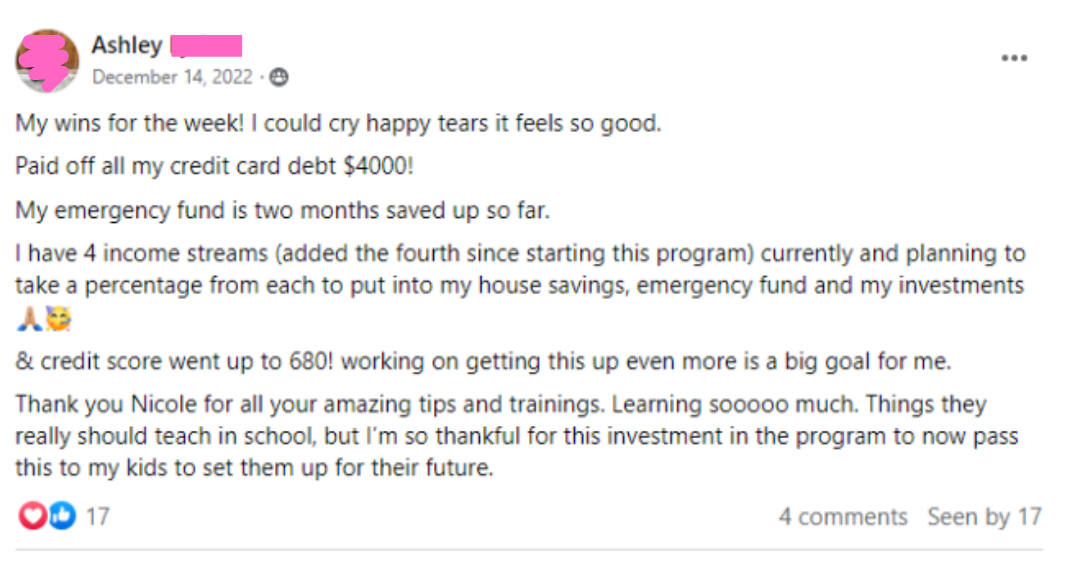The image size is (1080, 574).
Task: Open the "Seen by 17" viewers list
Action: [984, 517]
